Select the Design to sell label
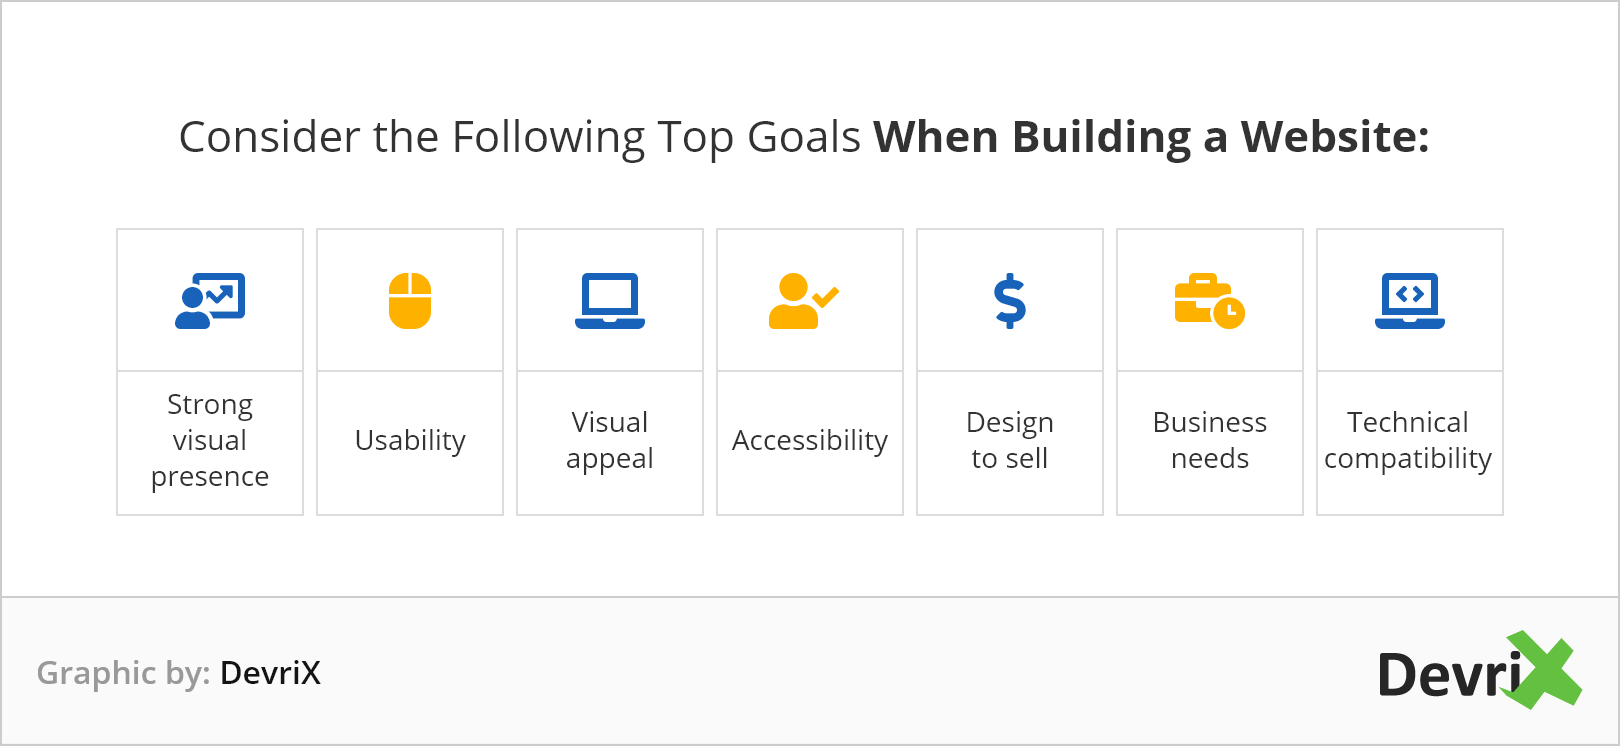The height and width of the screenshot is (746, 1620). [1010, 440]
